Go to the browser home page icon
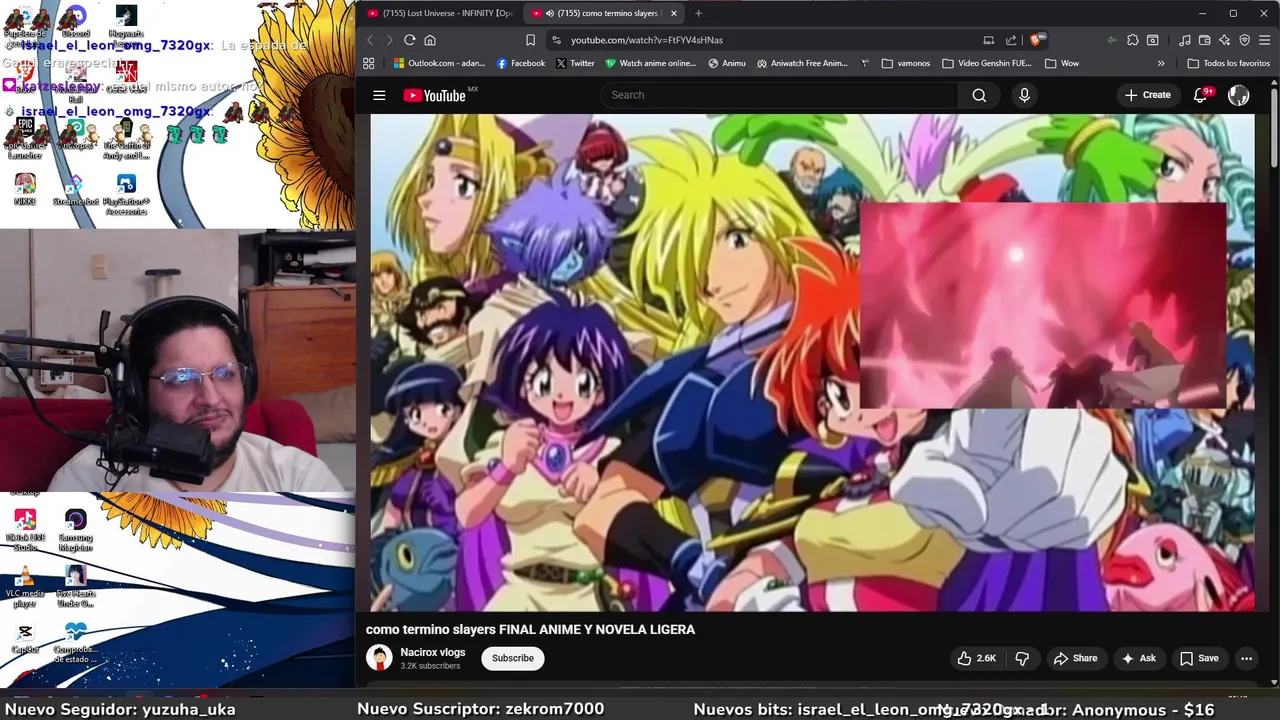 pyautogui.click(x=430, y=40)
